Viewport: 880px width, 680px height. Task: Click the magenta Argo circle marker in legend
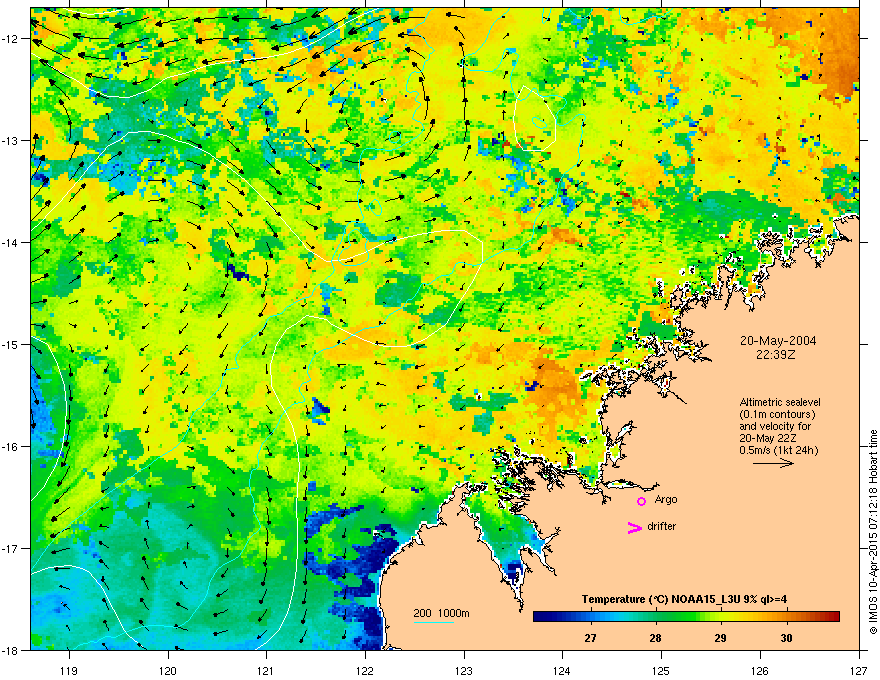(x=641, y=501)
